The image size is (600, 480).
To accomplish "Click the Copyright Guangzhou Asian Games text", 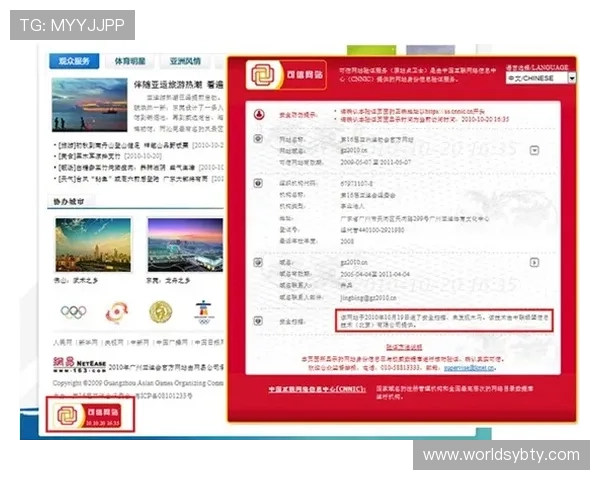I will (138, 383).
